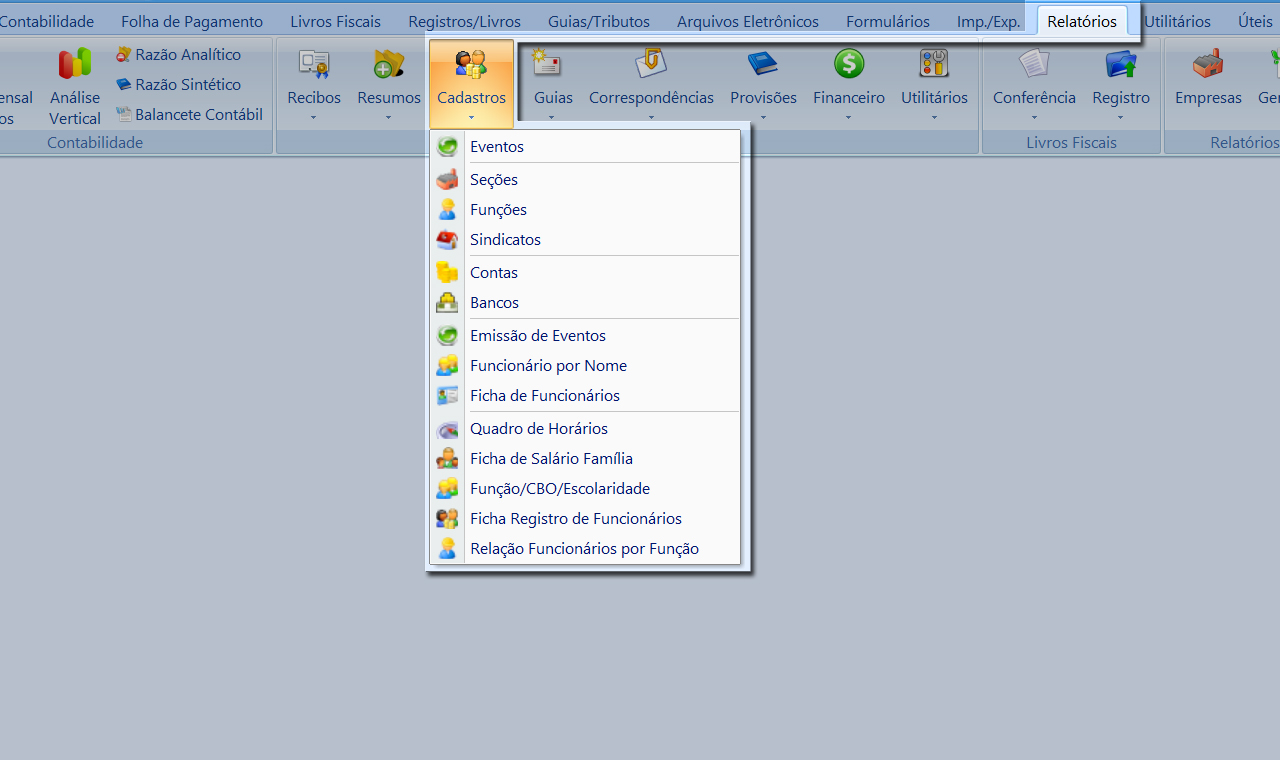Expand the Registro dropdown arrow
1280x760 pixels.
(1120, 117)
